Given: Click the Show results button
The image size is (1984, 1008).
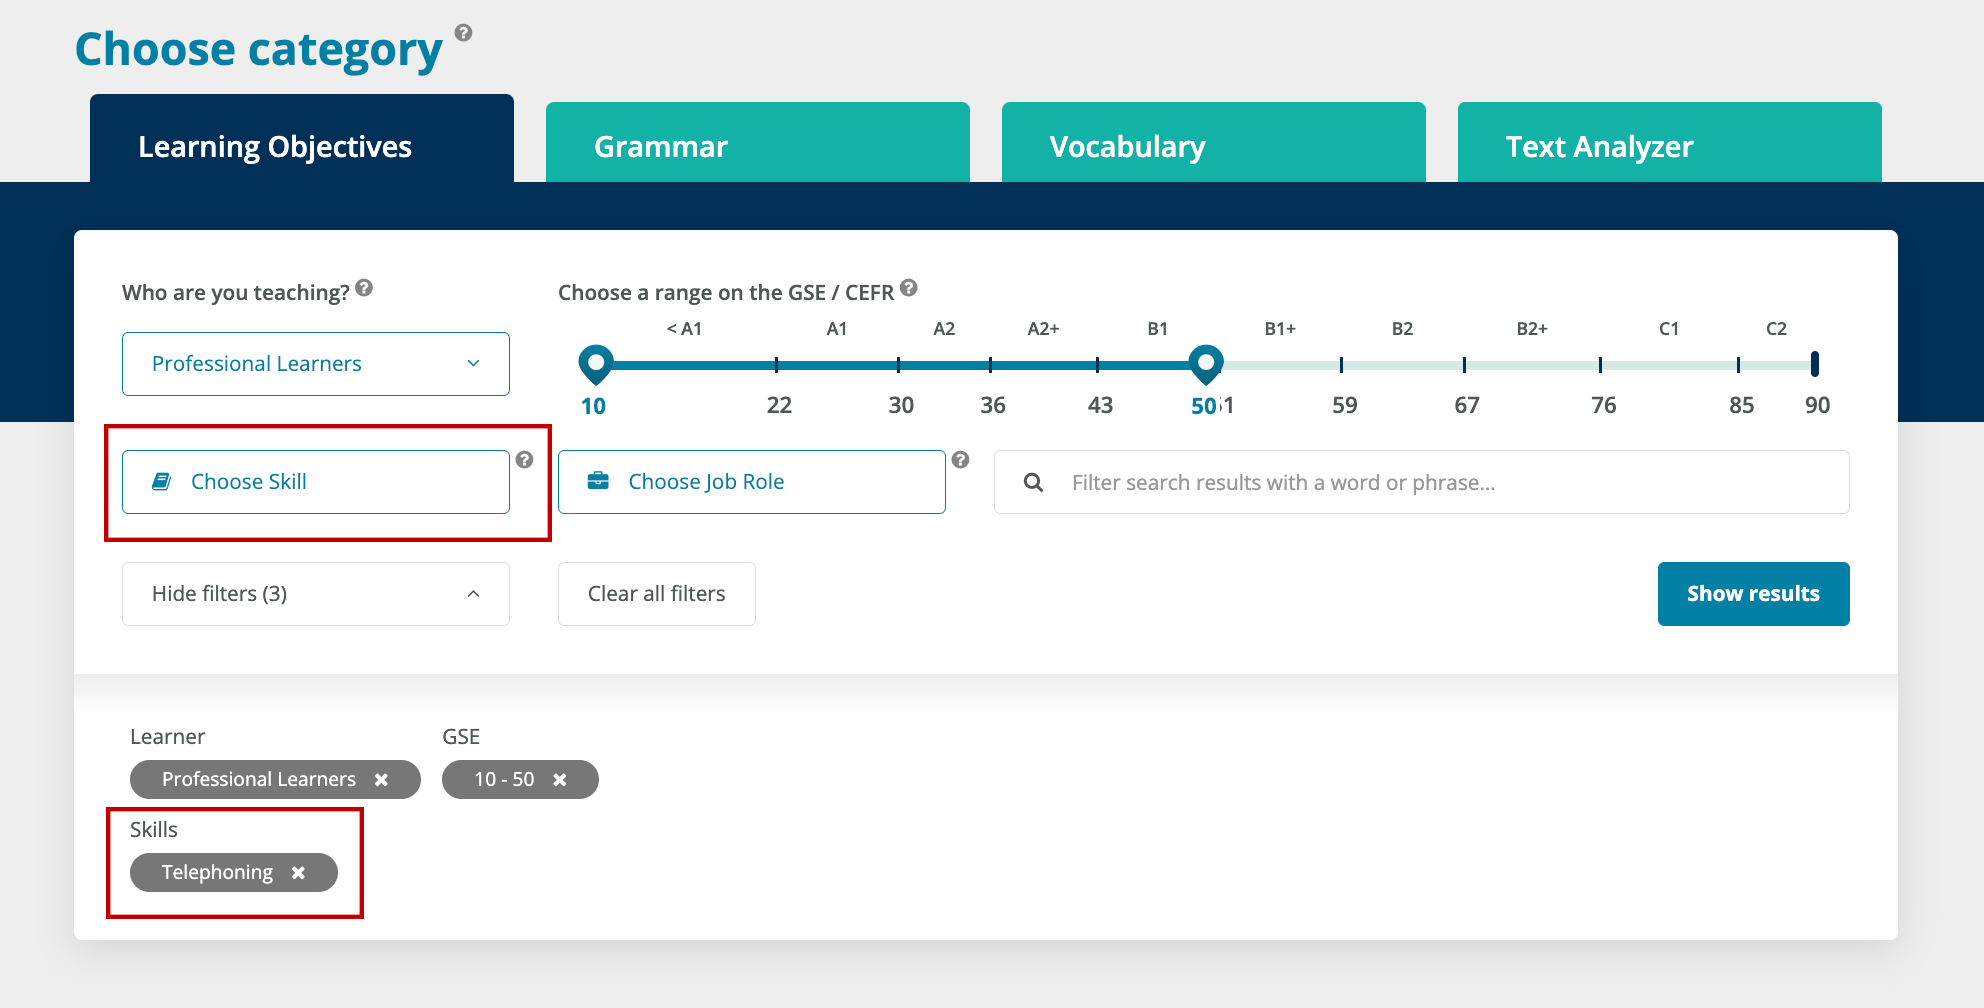Looking at the screenshot, I should pos(1753,594).
